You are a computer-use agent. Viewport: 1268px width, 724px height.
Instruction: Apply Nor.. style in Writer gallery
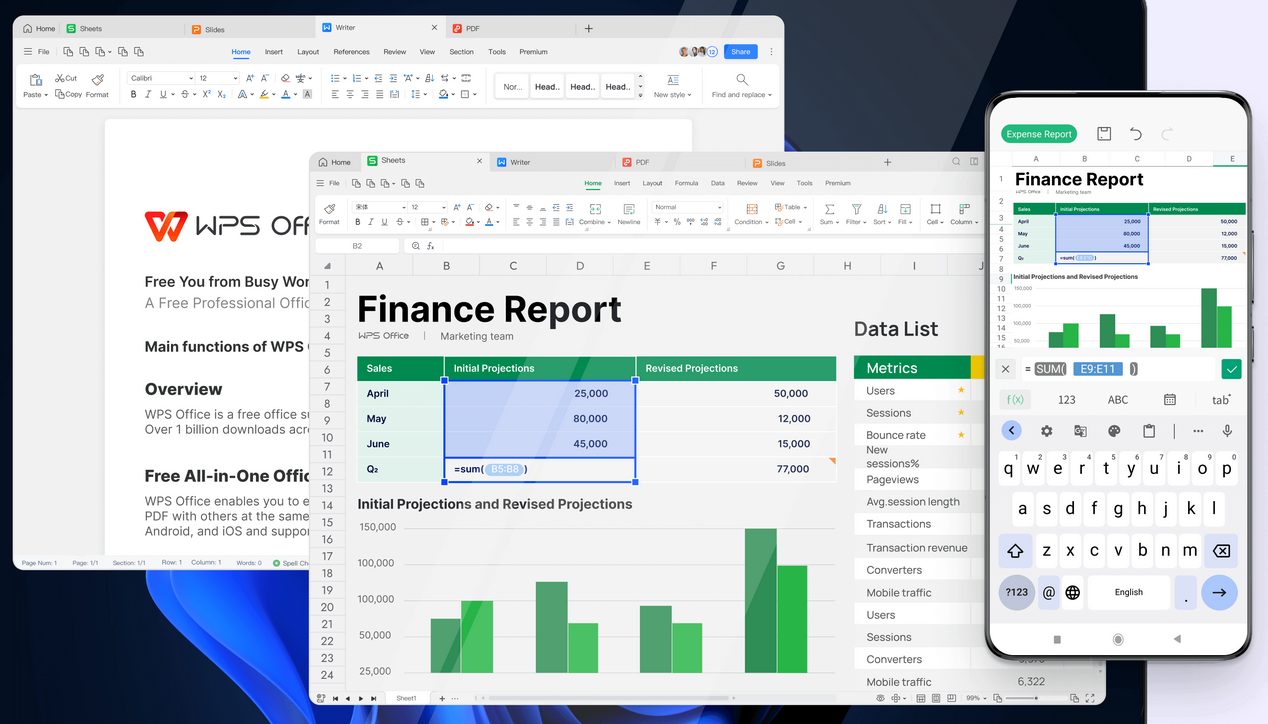click(513, 87)
